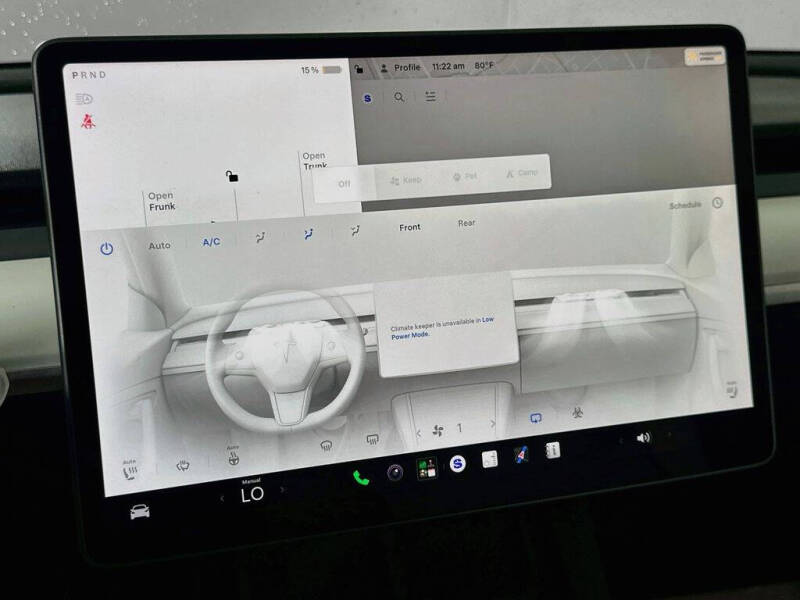The image size is (800, 600).
Task: Tap the status bar unlock icon
Action: click(359, 68)
